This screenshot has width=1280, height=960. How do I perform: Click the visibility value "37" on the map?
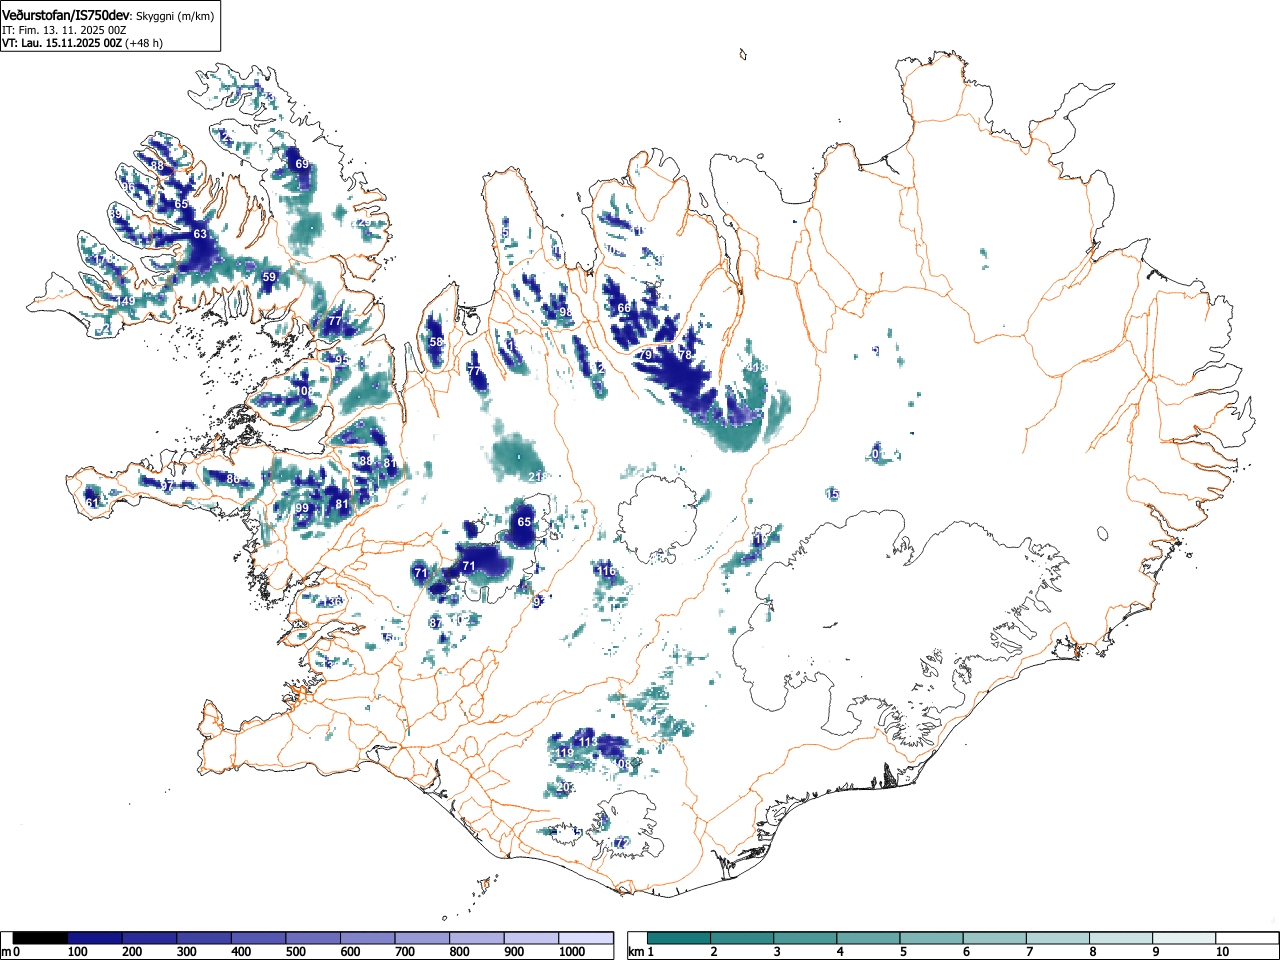coord(168,485)
